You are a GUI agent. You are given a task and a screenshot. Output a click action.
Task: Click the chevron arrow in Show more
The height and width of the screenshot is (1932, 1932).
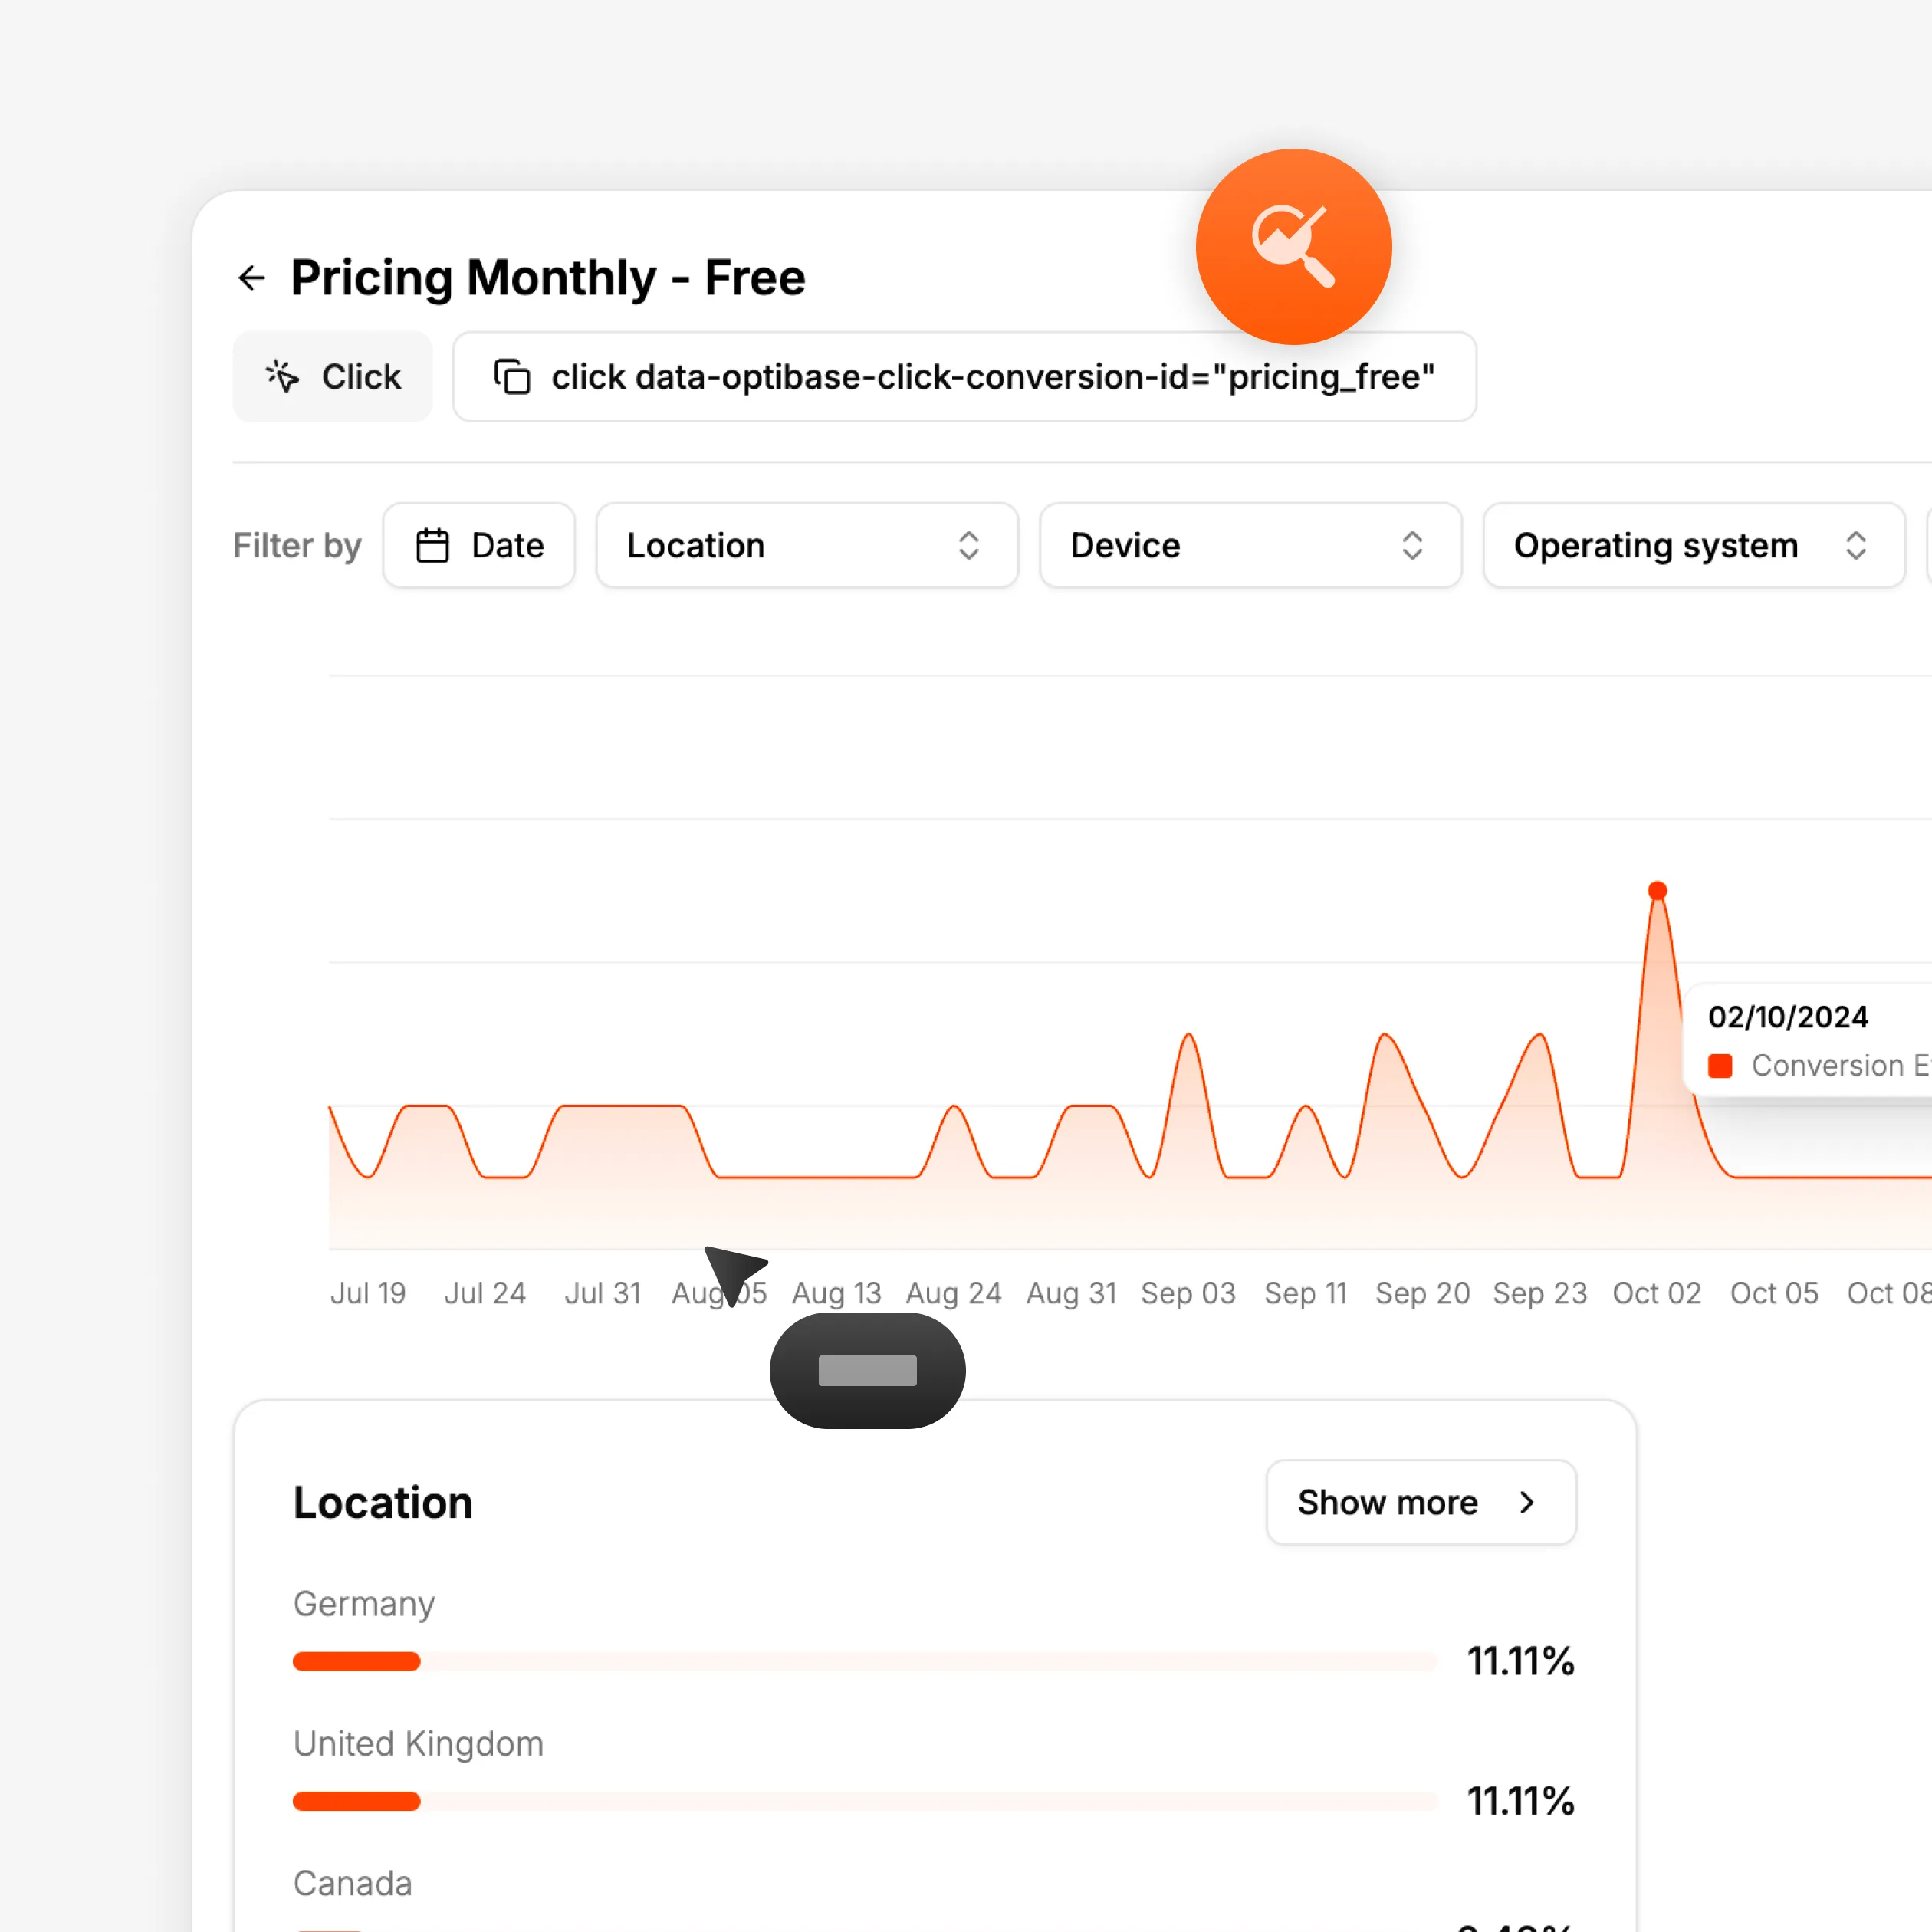(x=1526, y=1502)
